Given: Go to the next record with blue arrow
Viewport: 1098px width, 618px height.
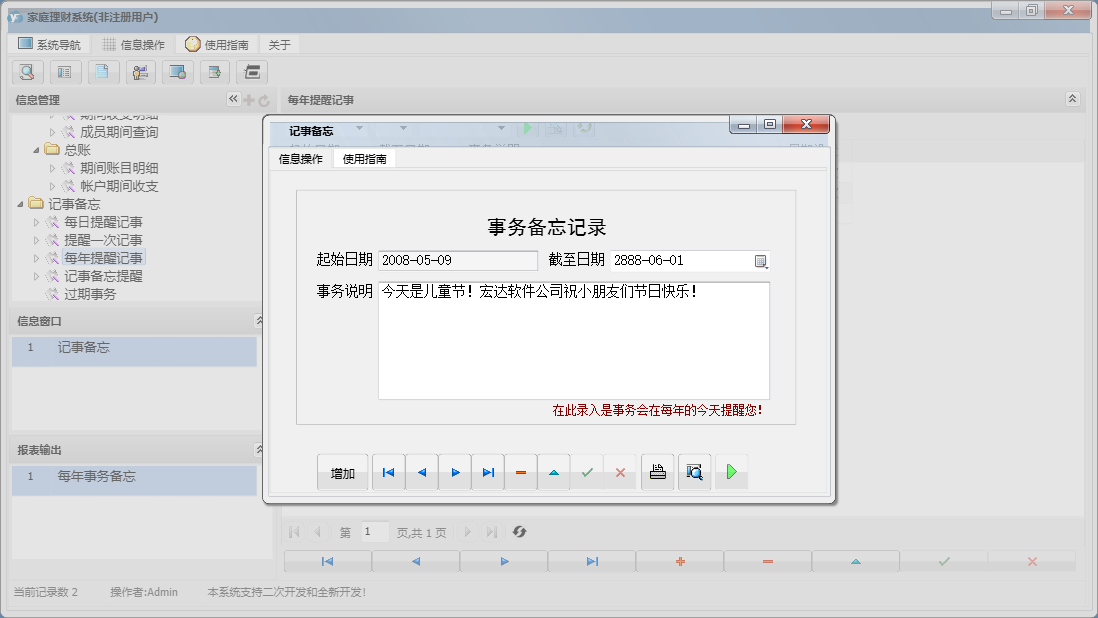Looking at the screenshot, I should (455, 471).
